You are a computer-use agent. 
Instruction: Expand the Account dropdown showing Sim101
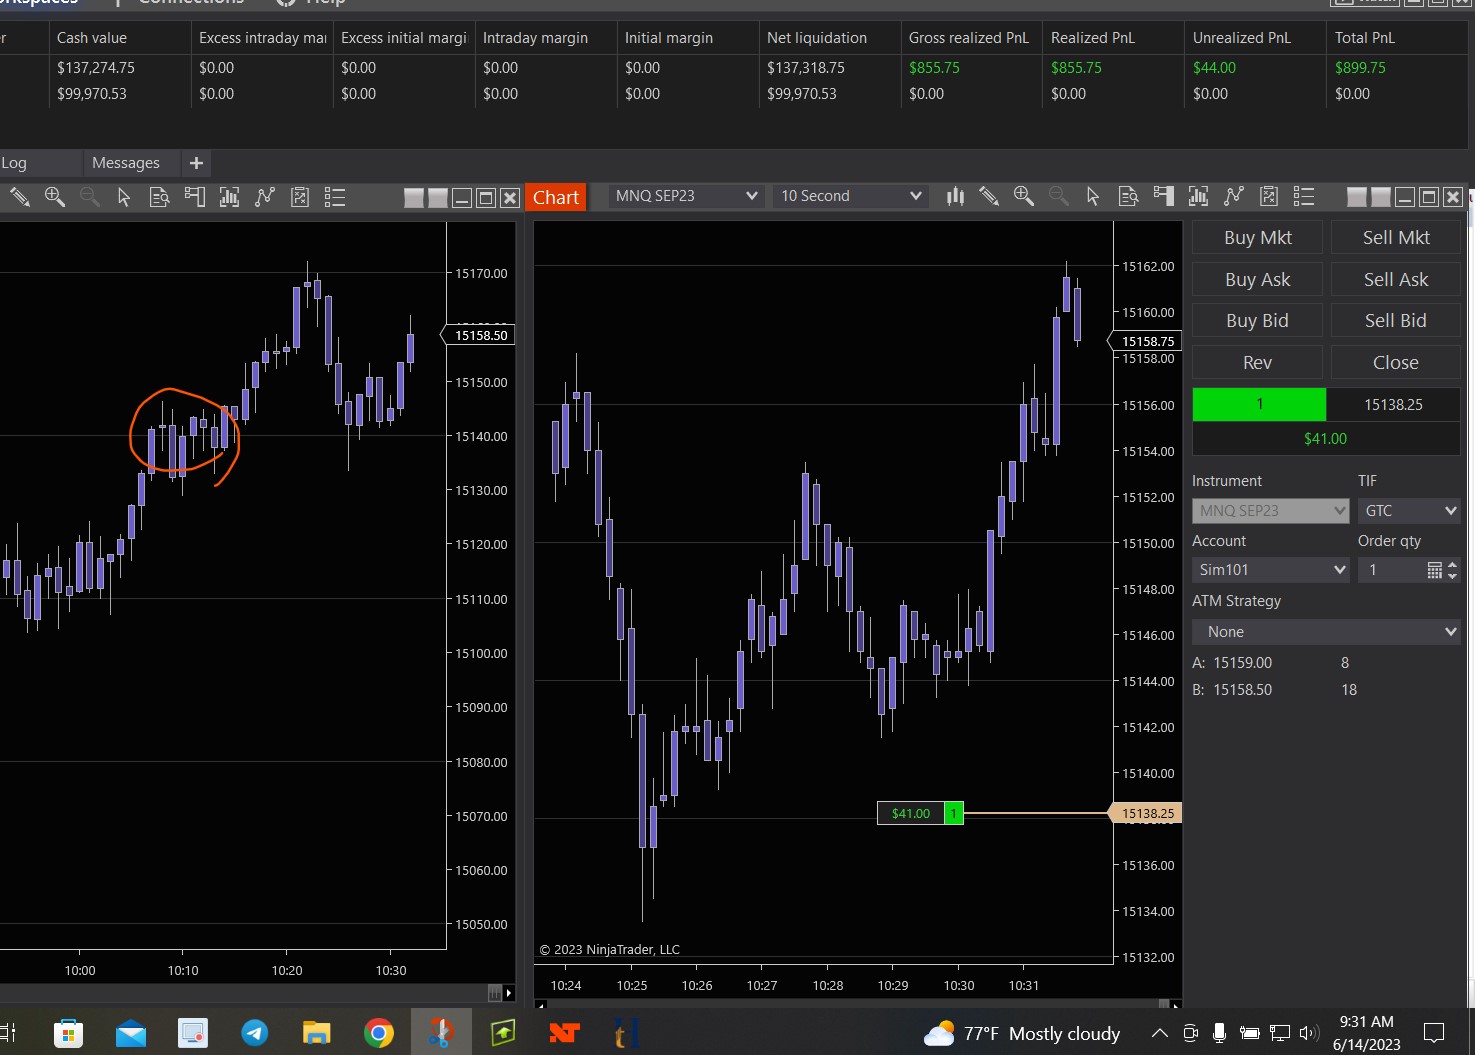[1271, 570]
